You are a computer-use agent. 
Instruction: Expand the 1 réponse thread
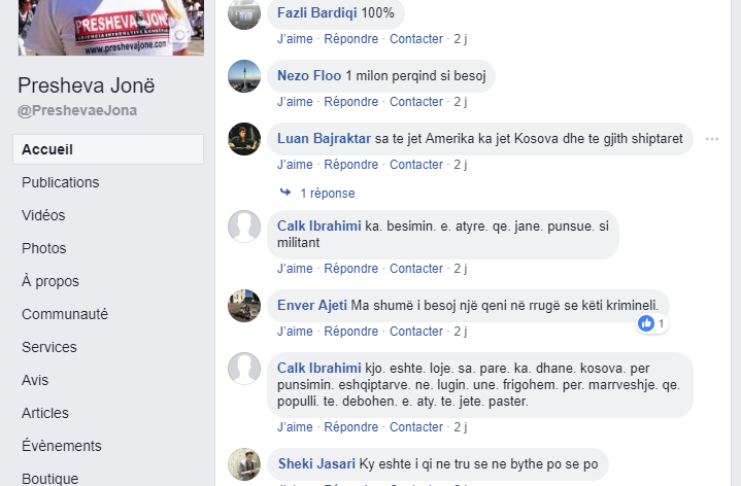tap(327, 193)
